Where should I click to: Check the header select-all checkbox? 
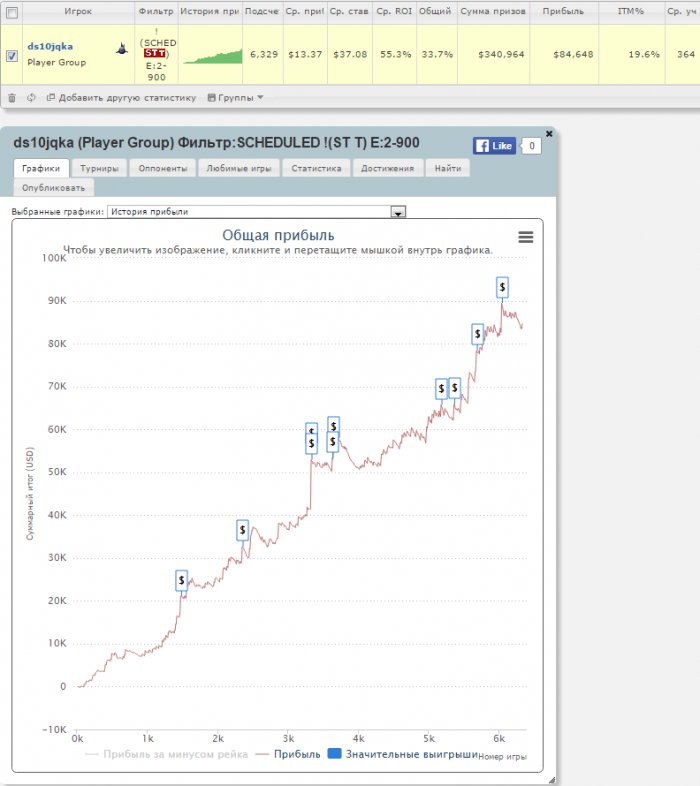pyautogui.click(x=12, y=13)
